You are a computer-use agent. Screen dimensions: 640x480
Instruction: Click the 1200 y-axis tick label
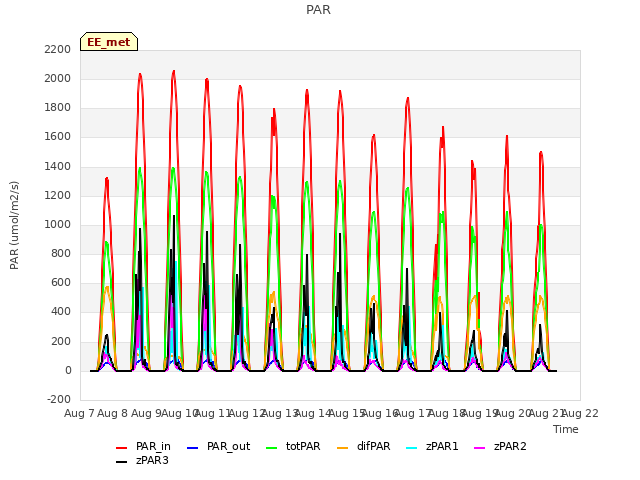point(58,196)
